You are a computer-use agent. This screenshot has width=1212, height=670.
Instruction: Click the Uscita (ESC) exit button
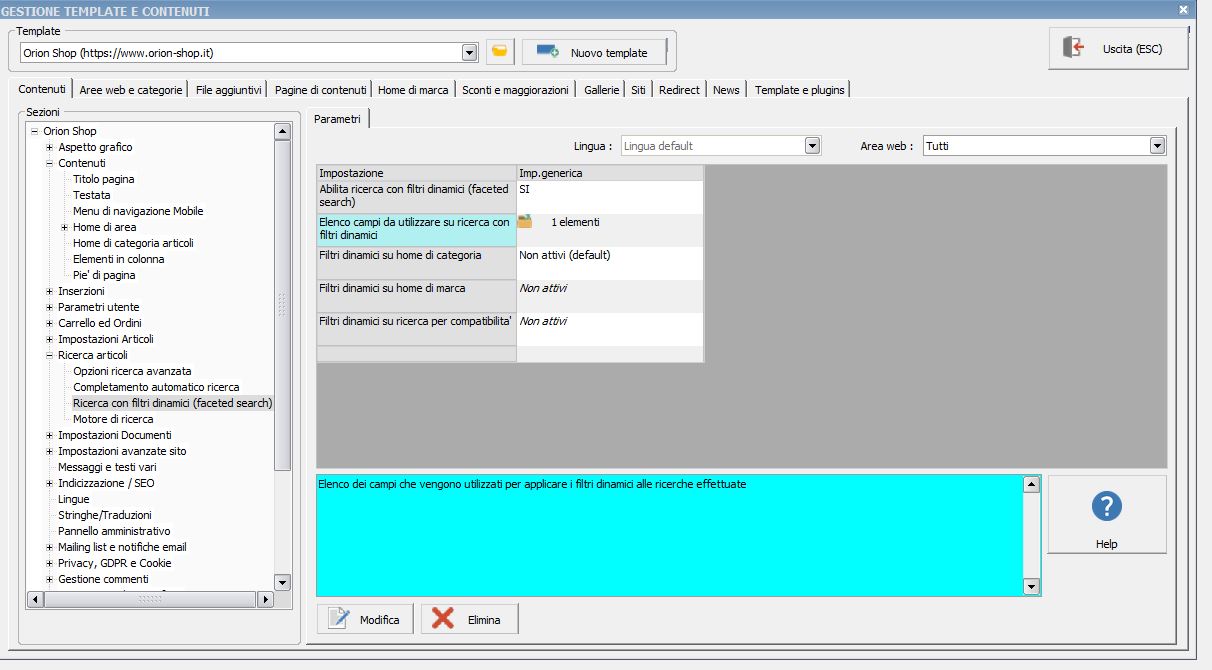[1118, 48]
